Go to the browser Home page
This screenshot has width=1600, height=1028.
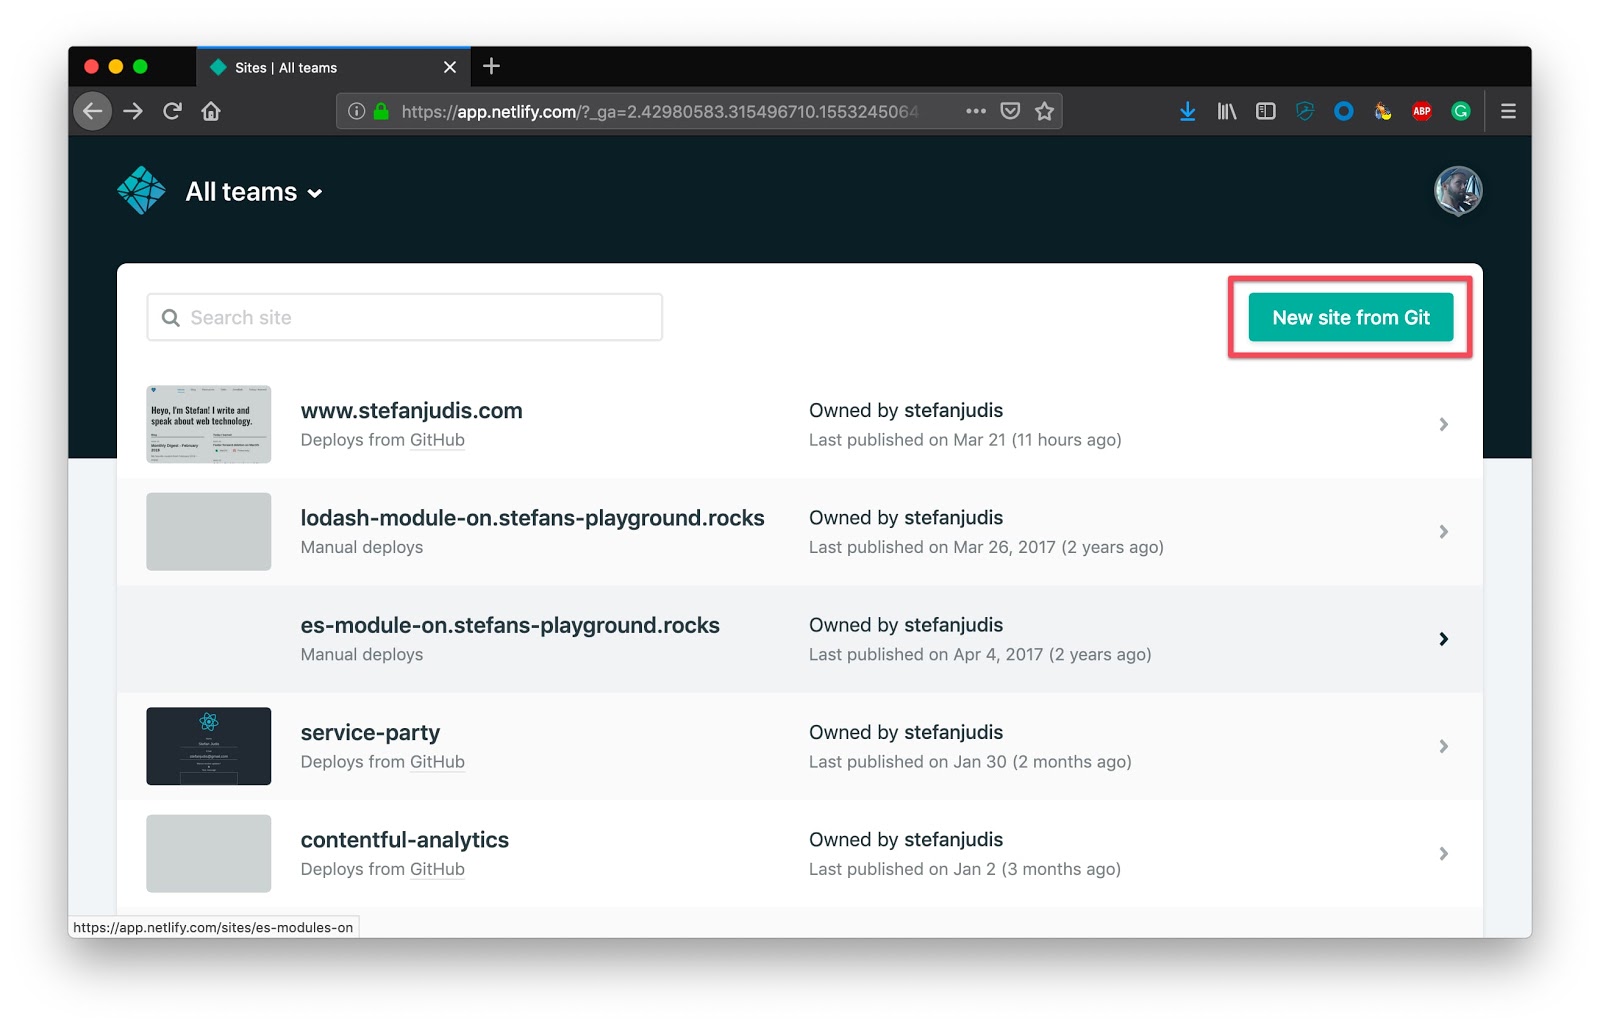pos(211,111)
